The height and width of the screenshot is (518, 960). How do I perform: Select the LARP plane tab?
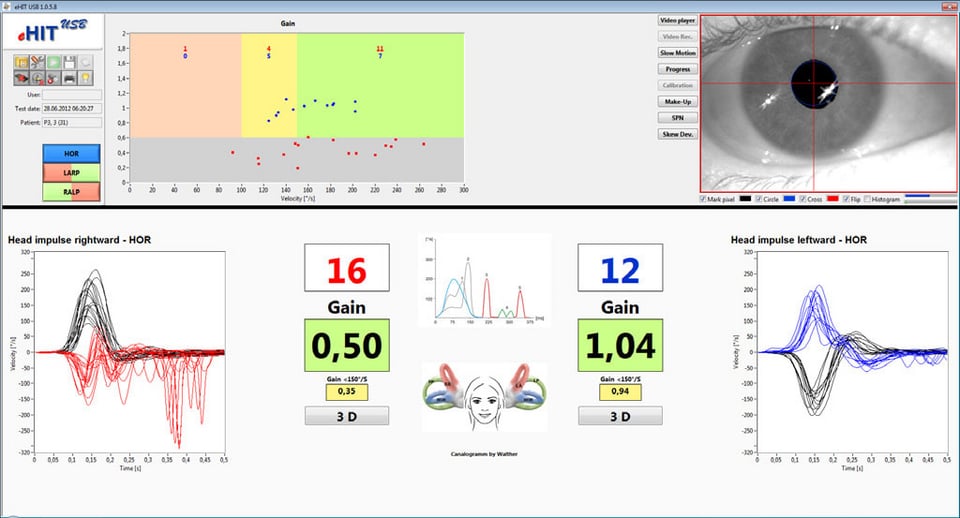tap(71, 173)
